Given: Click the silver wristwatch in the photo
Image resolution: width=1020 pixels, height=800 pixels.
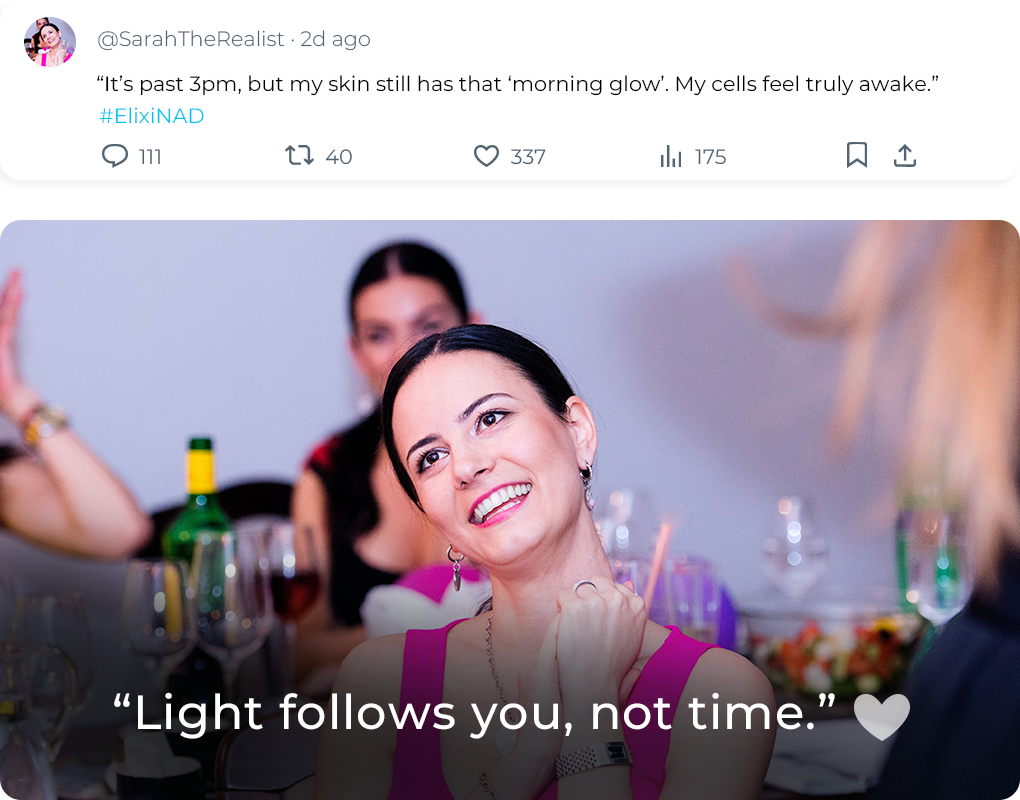Looking at the screenshot, I should (593, 757).
